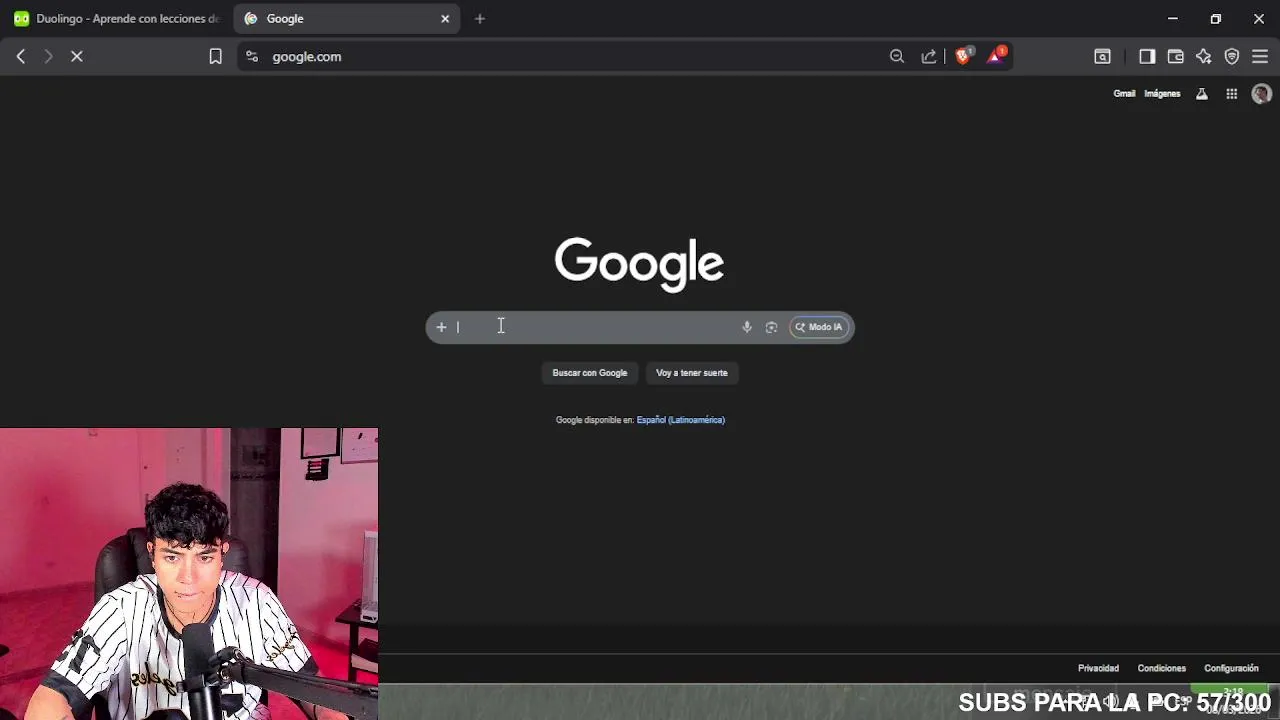Open Brave Shields lion icon
The height and width of the screenshot is (720, 1280).
click(963, 57)
